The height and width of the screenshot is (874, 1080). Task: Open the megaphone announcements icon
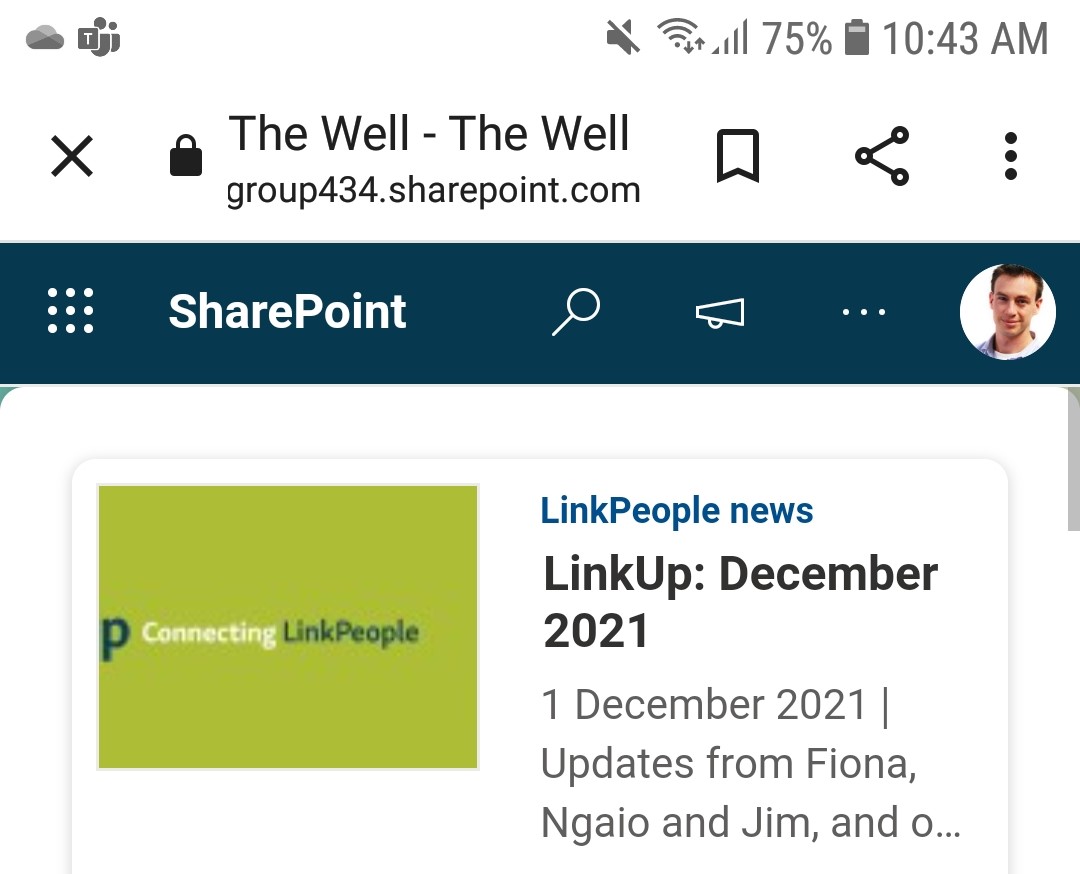pos(720,313)
